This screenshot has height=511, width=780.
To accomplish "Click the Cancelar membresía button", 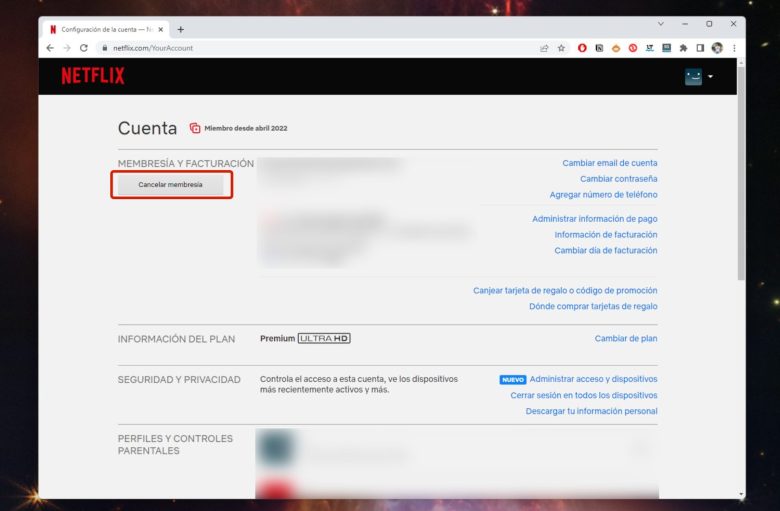I will coord(171,185).
